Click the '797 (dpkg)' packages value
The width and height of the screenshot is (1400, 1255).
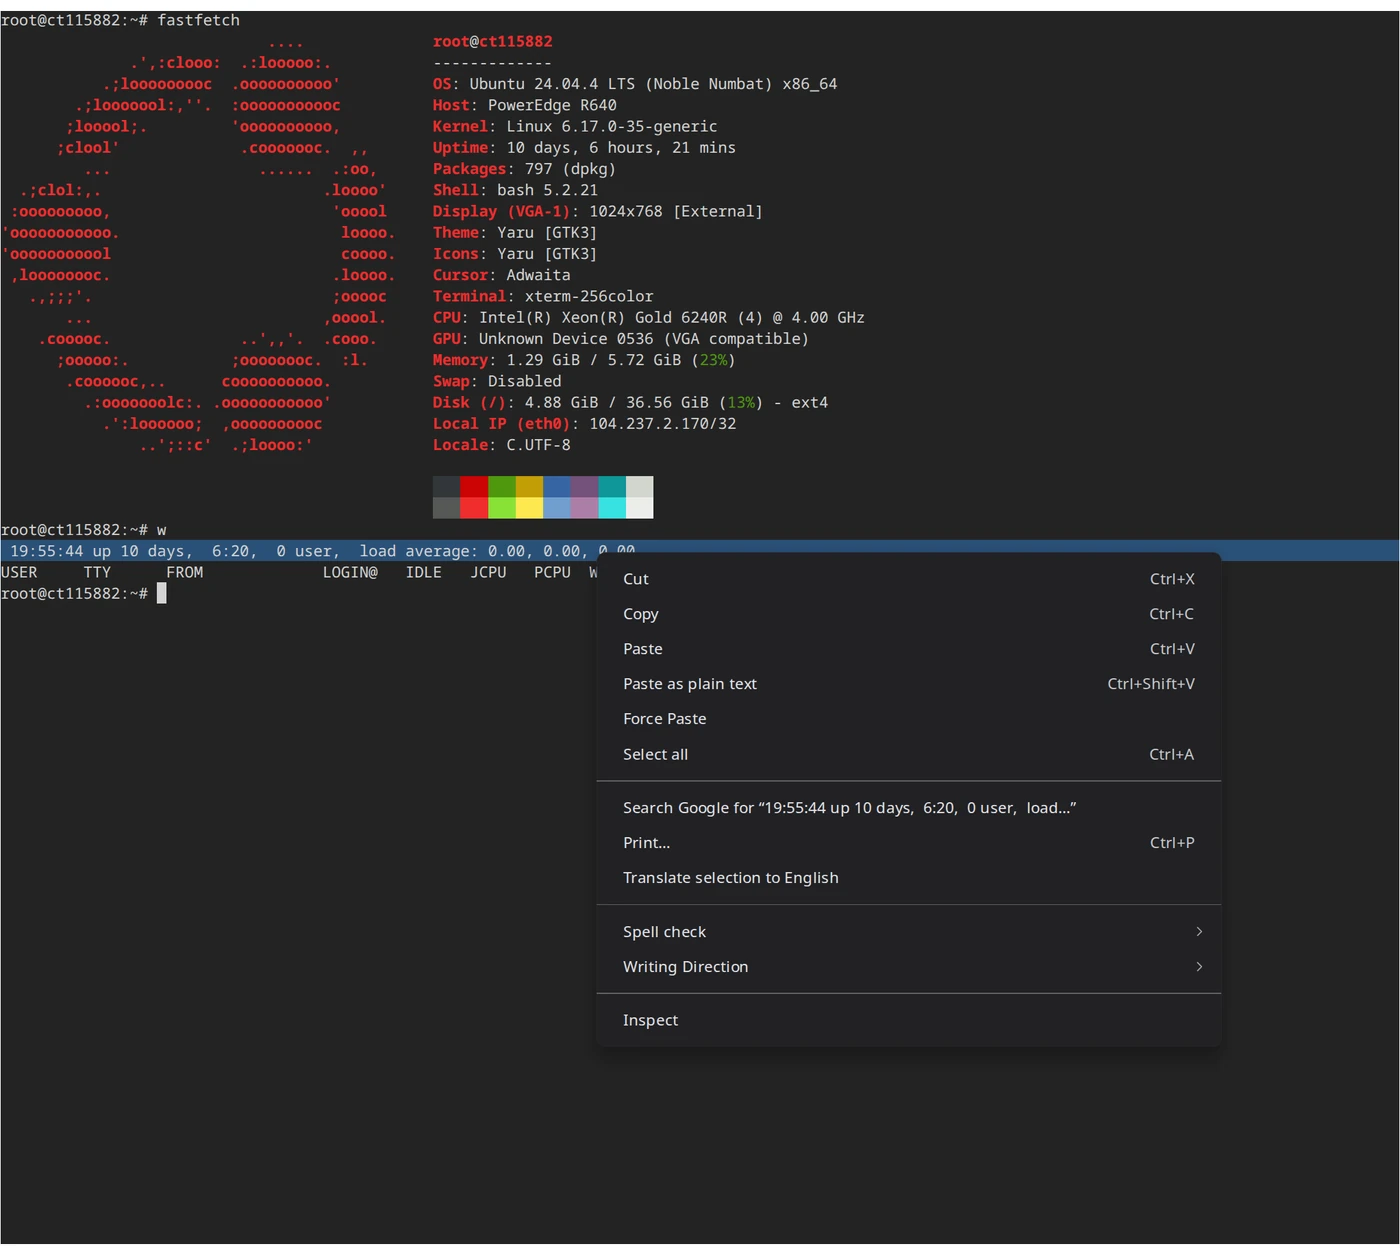tap(570, 169)
